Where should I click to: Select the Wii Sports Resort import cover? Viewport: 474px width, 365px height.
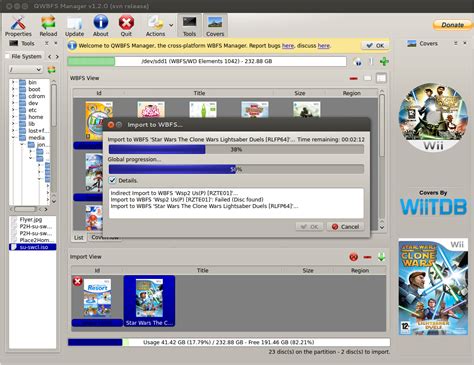coord(97,298)
